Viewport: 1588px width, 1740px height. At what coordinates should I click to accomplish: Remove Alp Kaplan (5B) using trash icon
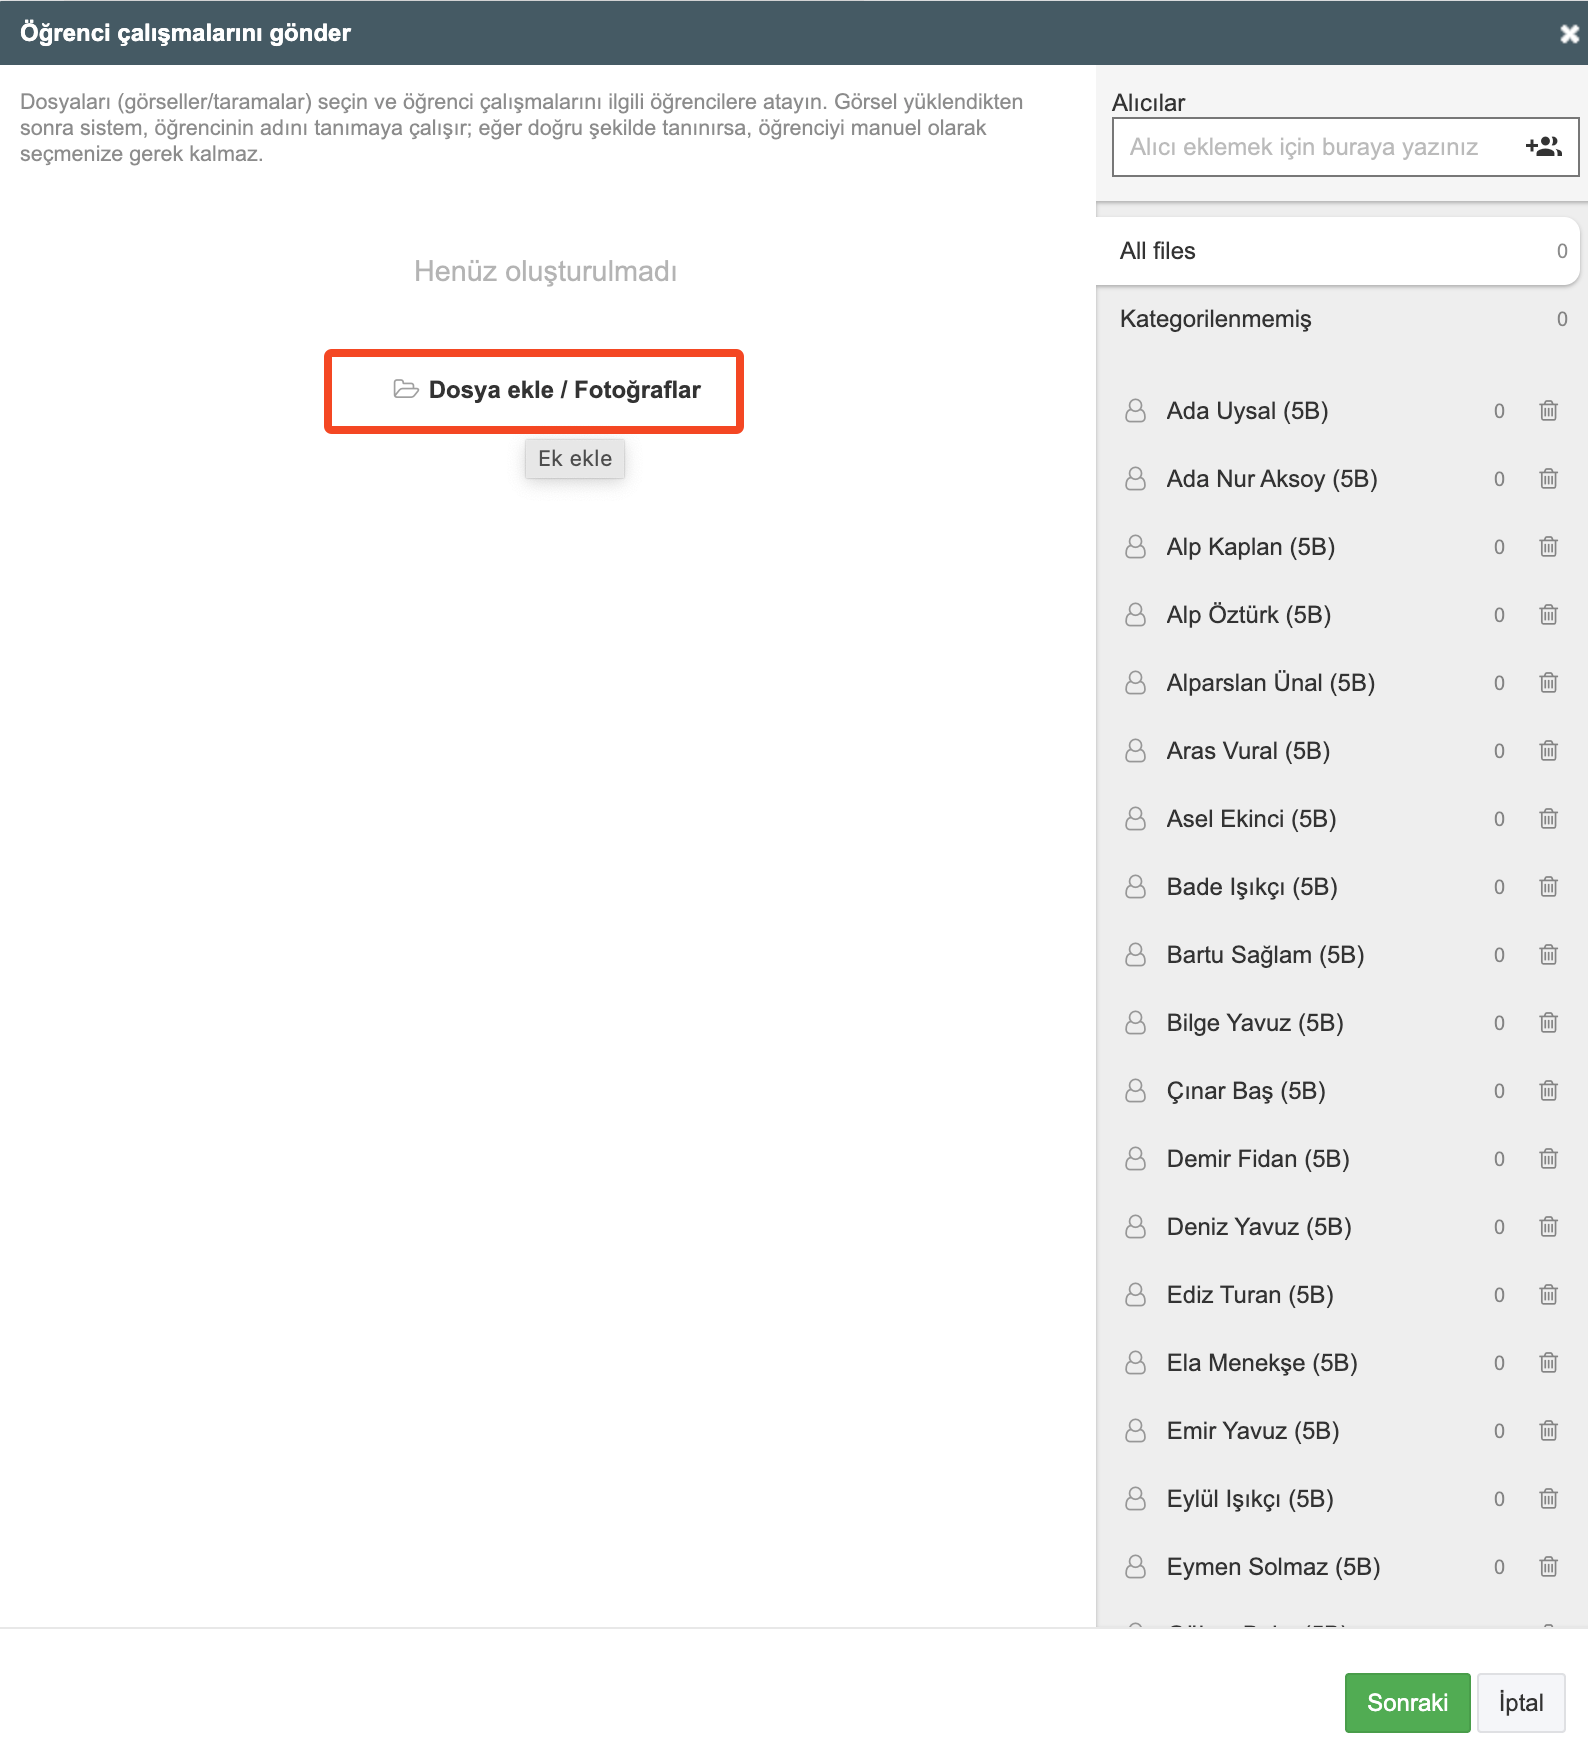click(1548, 547)
